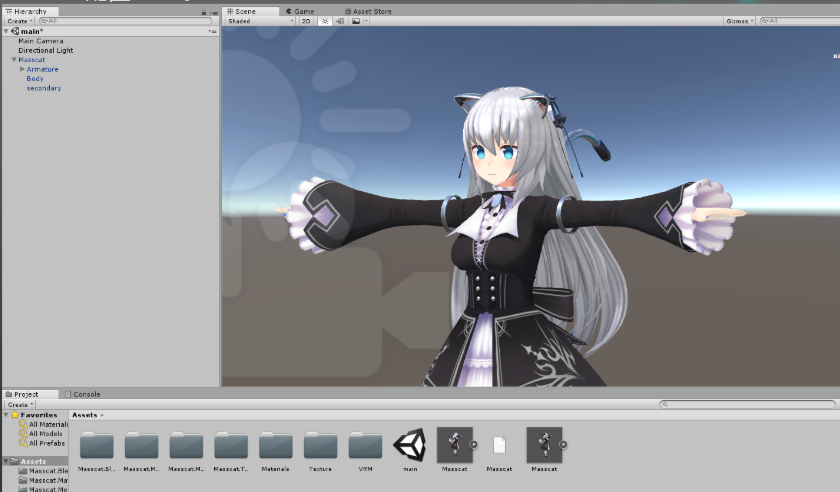
Task: Switch to the Scene tab
Action: click(x=250, y=11)
